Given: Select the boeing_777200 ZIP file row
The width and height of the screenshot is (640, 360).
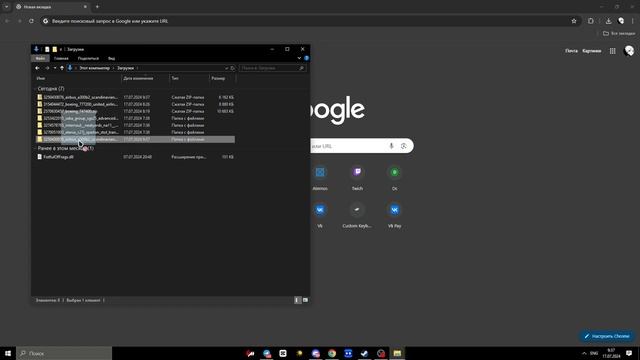Looking at the screenshot, I should [x=135, y=104].
